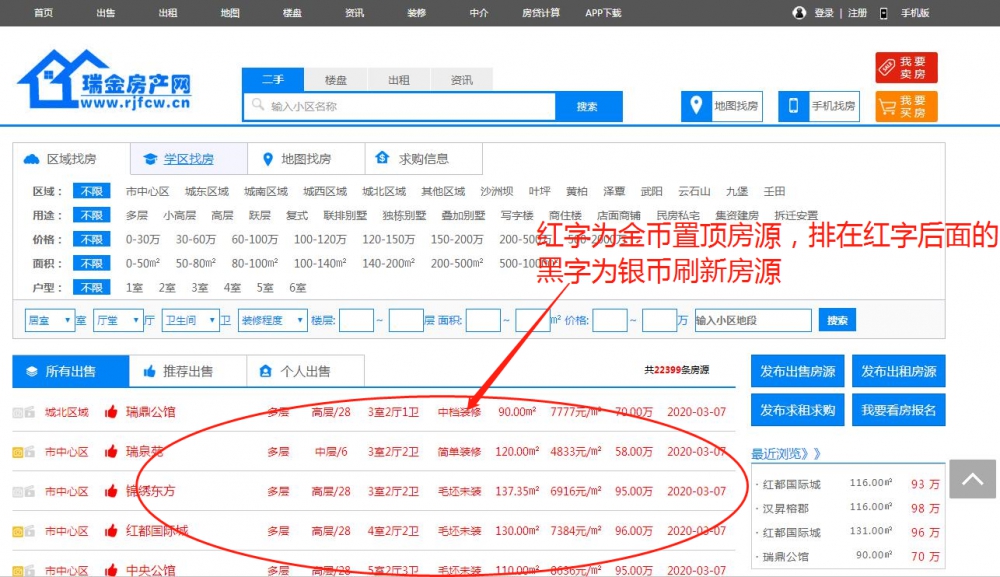The height and width of the screenshot is (577, 1000).
Task: Select 不限 option for 户型 filter
Action: (91, 288)
